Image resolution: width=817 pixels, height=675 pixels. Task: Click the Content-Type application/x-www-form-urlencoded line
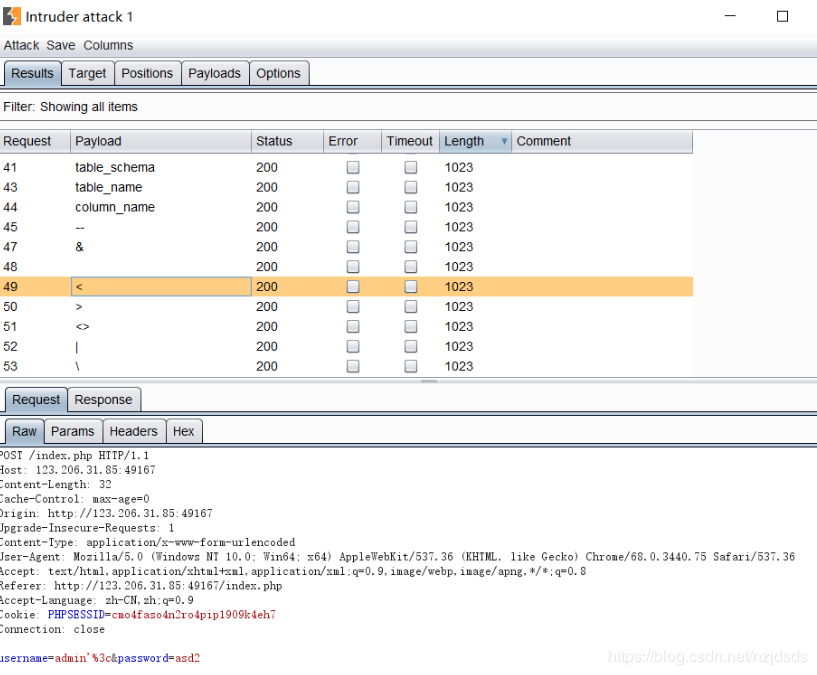pyautogui.click(x=147, y=542)
